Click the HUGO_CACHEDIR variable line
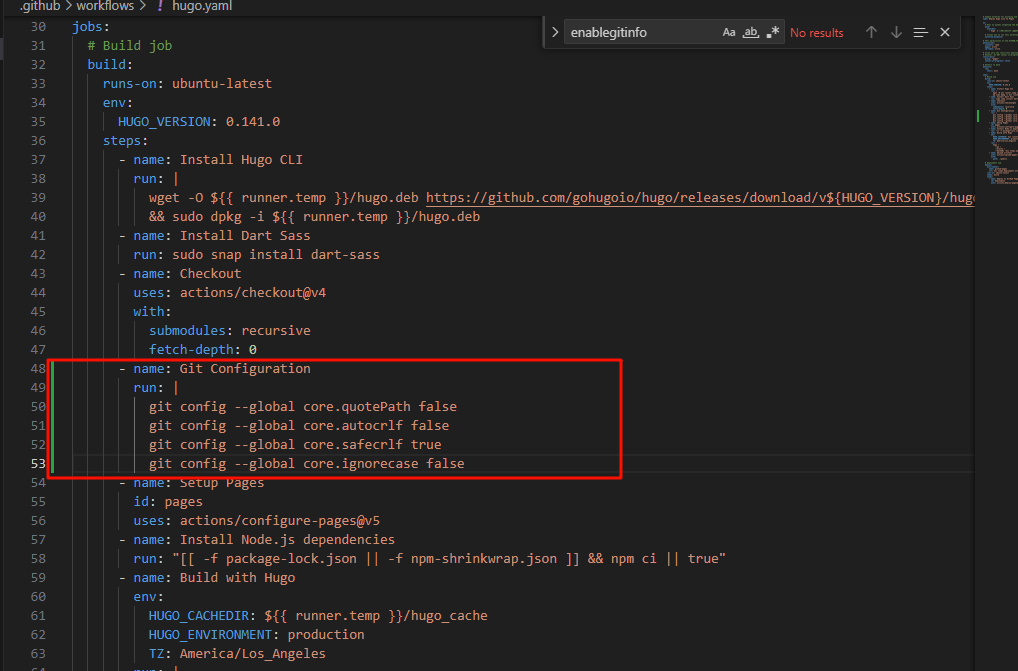 pos(318,616)
